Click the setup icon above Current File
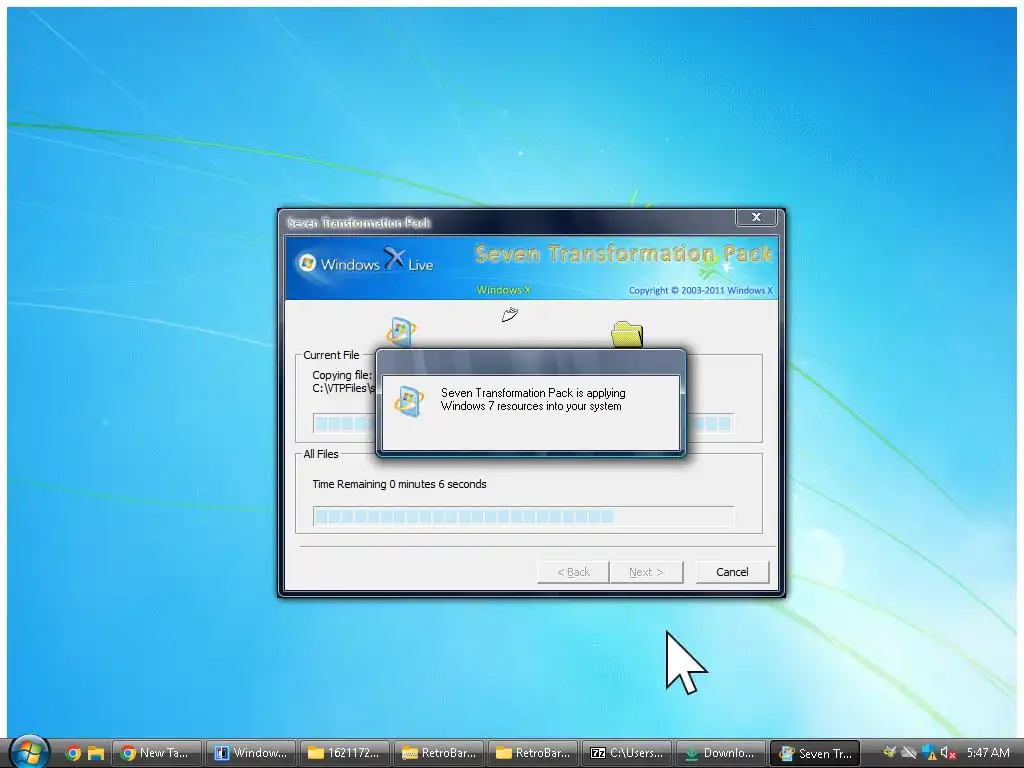The image size is (1024, 768). coord(401,331)
